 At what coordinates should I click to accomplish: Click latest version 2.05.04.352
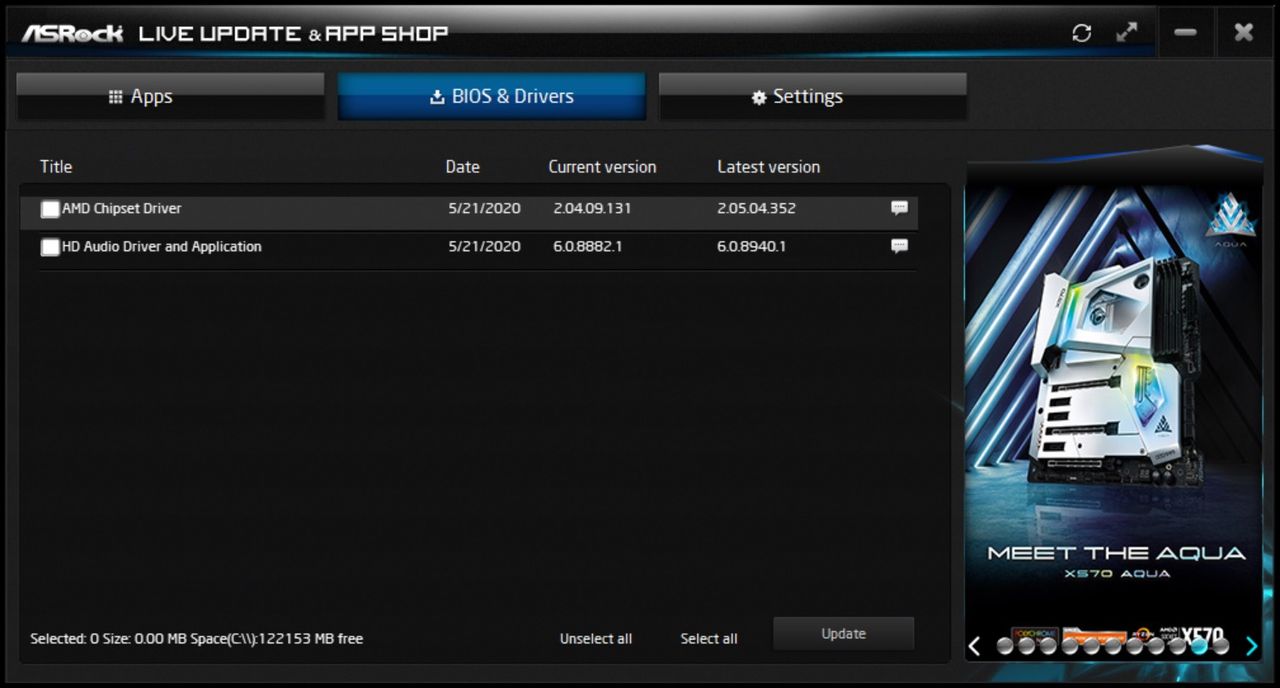tap(756, 209)
